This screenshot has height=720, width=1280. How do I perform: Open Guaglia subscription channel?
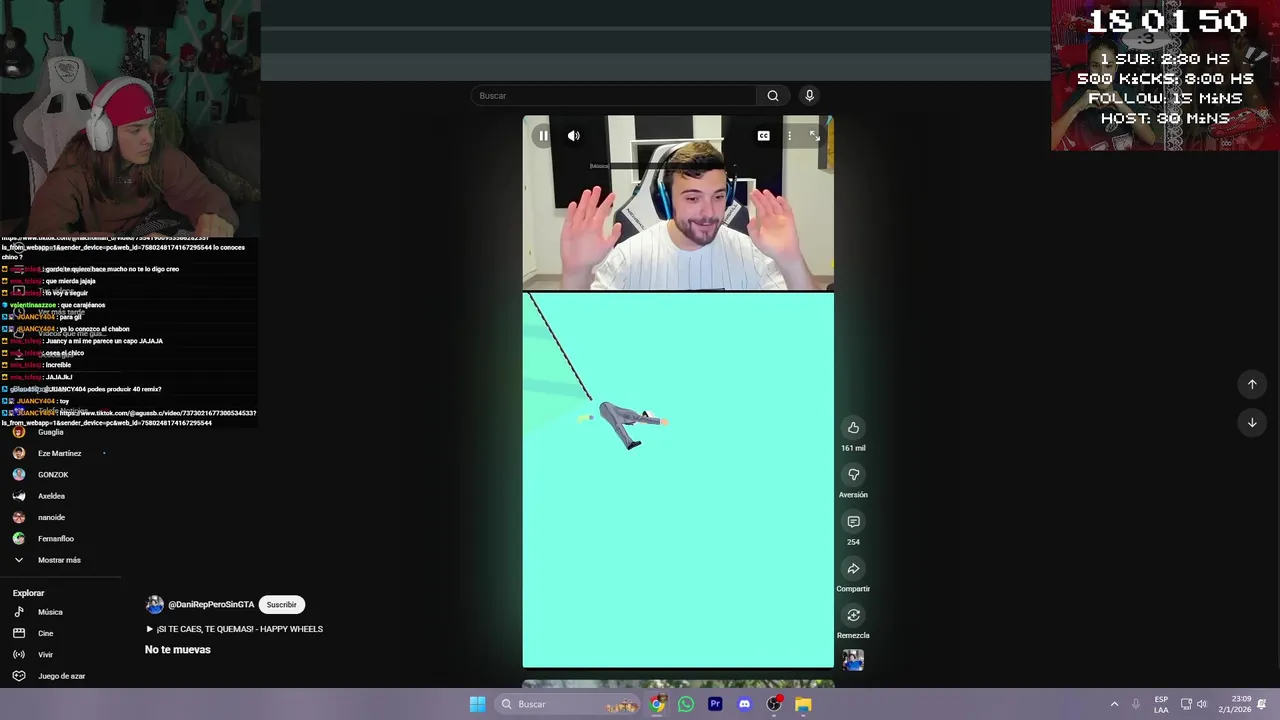click(x=50, y=432)
